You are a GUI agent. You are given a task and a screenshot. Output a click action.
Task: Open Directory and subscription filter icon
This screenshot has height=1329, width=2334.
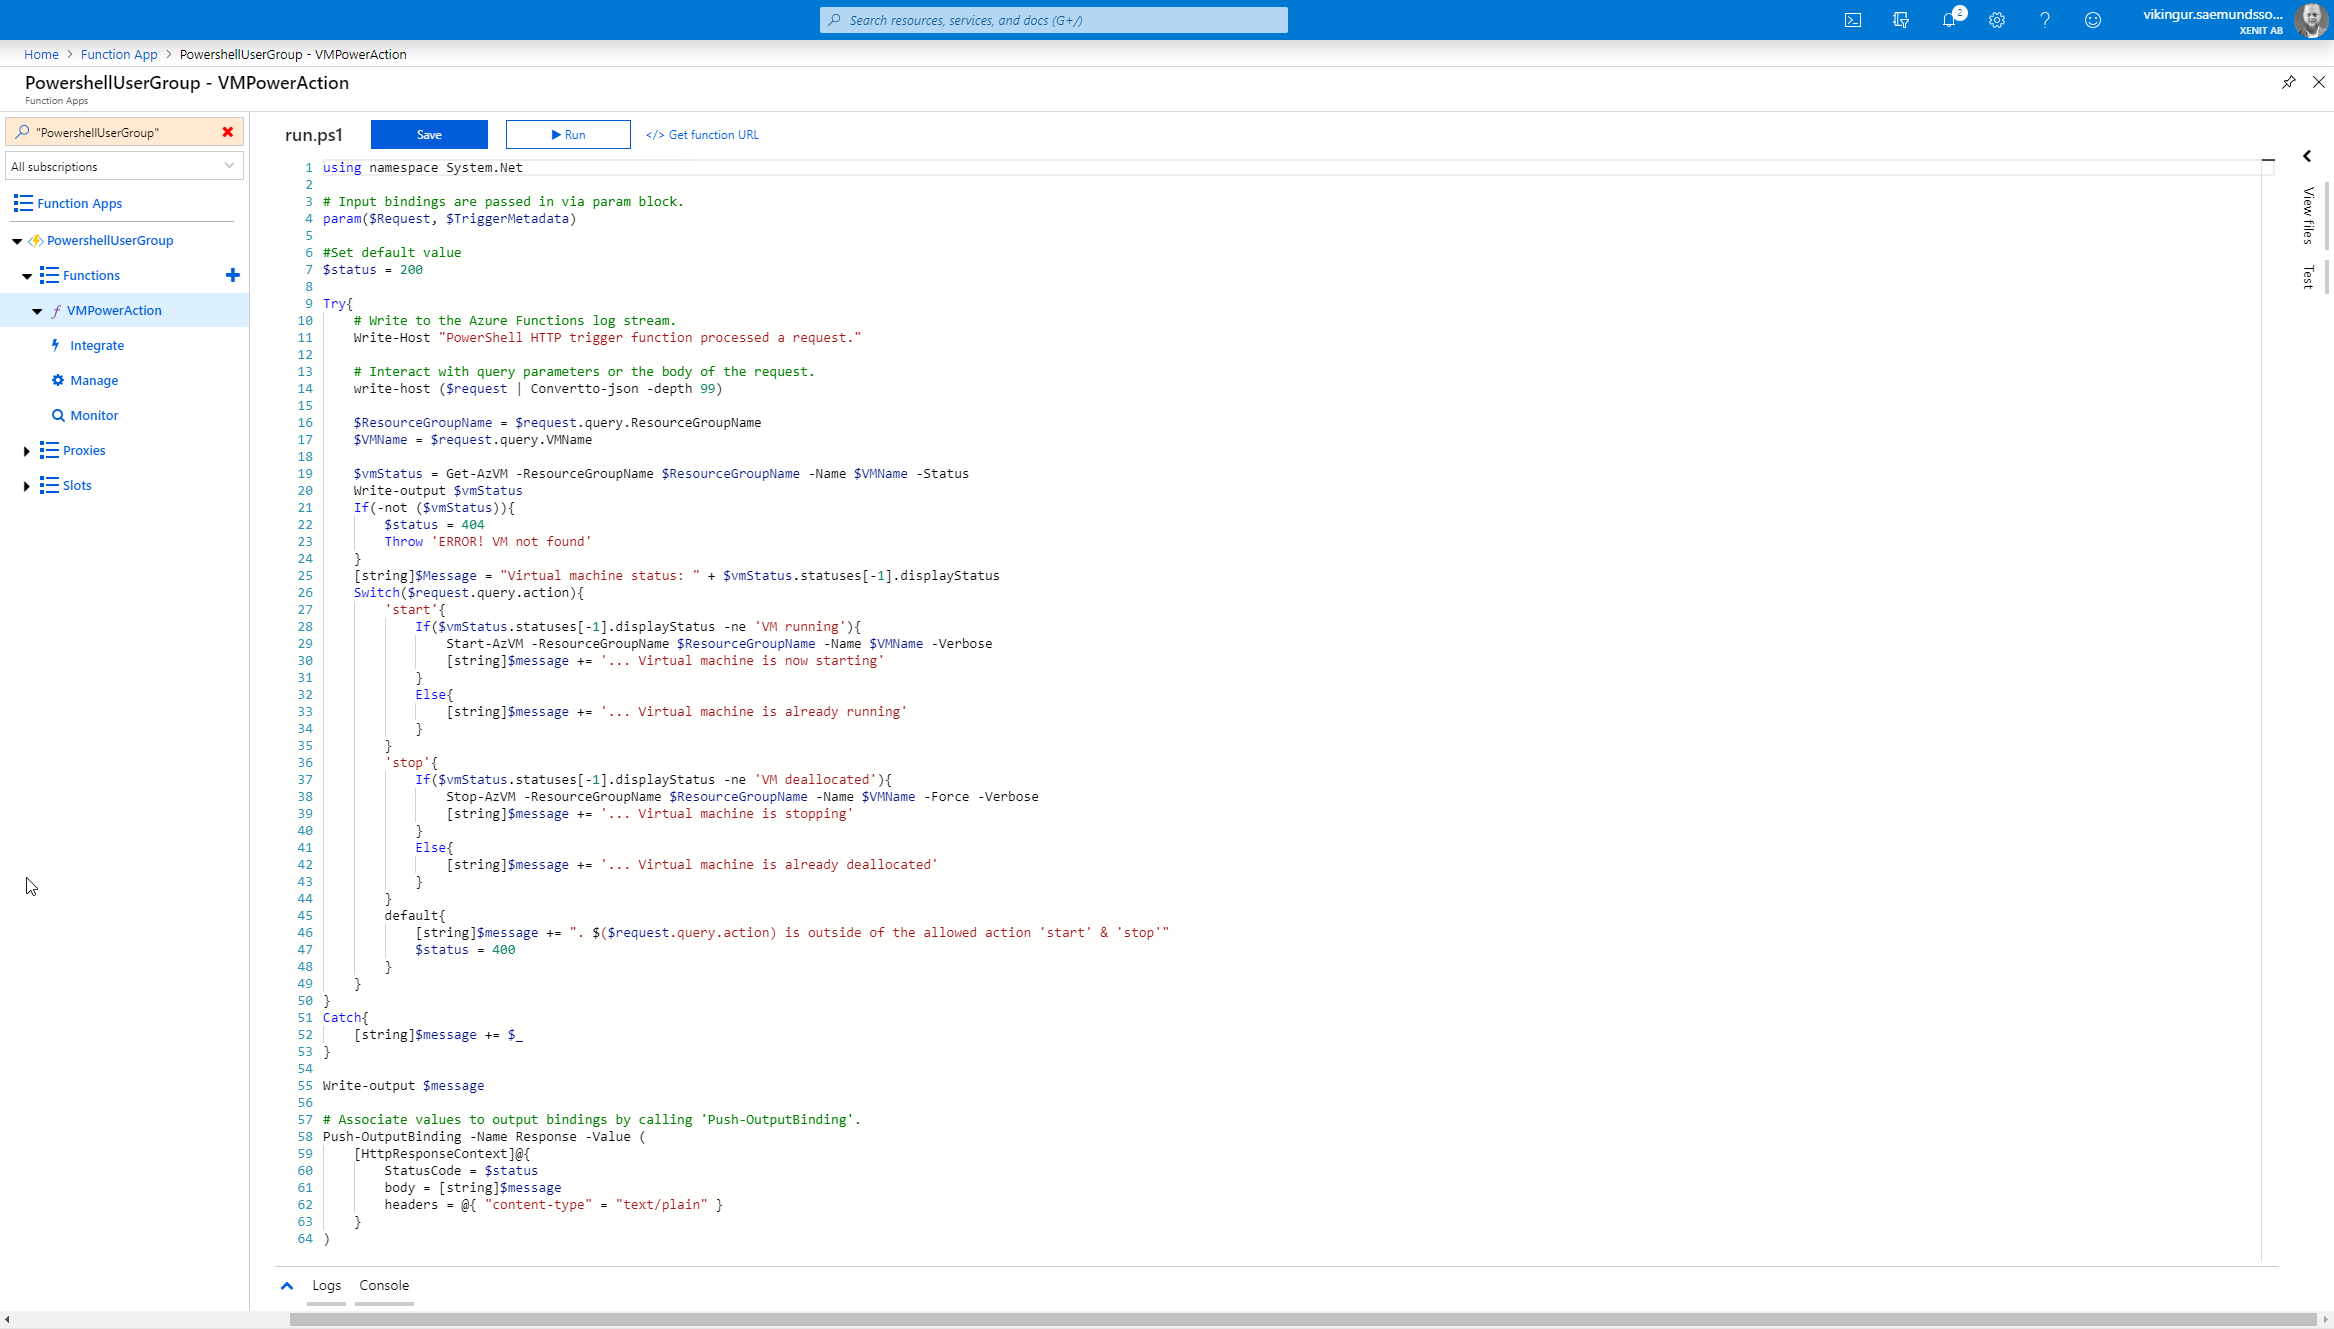click(x=1901, y=20)
